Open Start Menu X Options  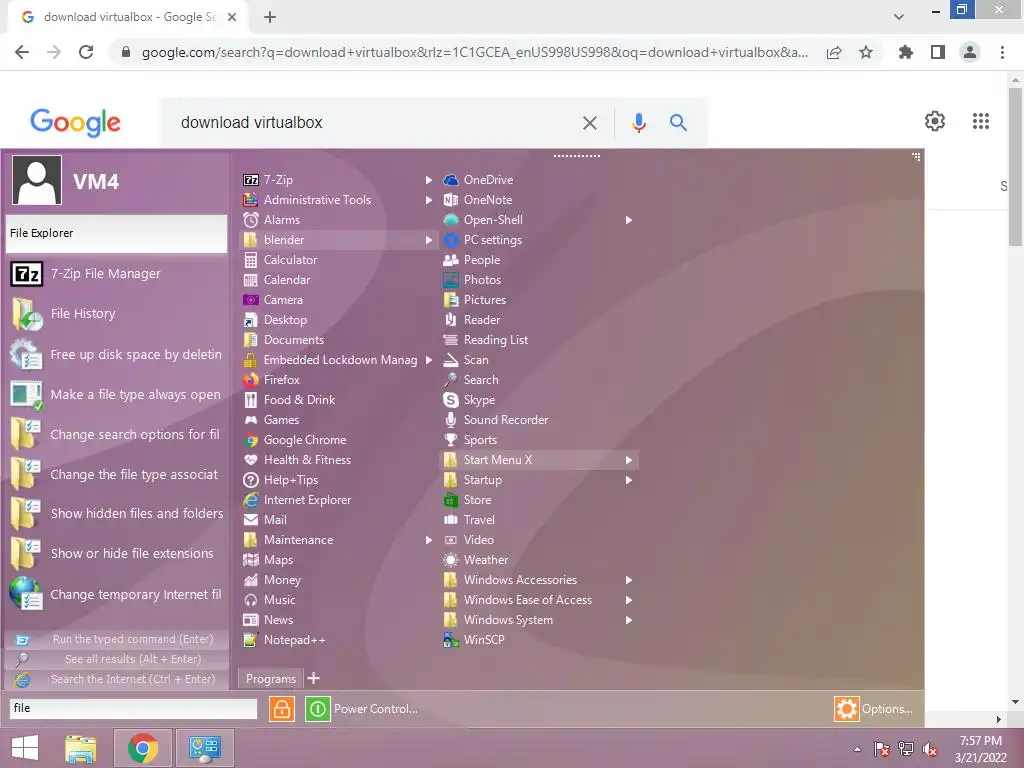click(874, 709)
